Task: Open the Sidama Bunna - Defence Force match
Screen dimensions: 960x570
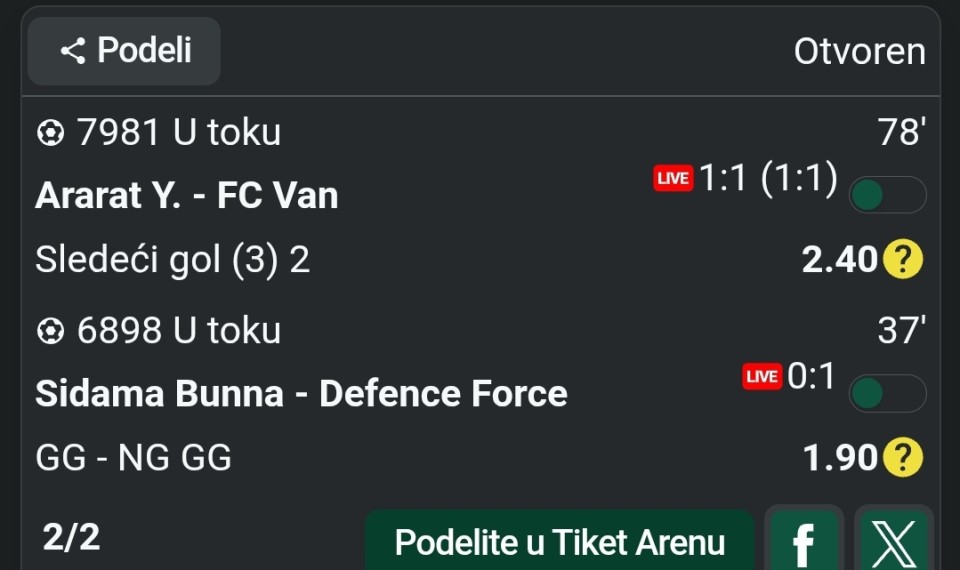Action: (301, 393)
